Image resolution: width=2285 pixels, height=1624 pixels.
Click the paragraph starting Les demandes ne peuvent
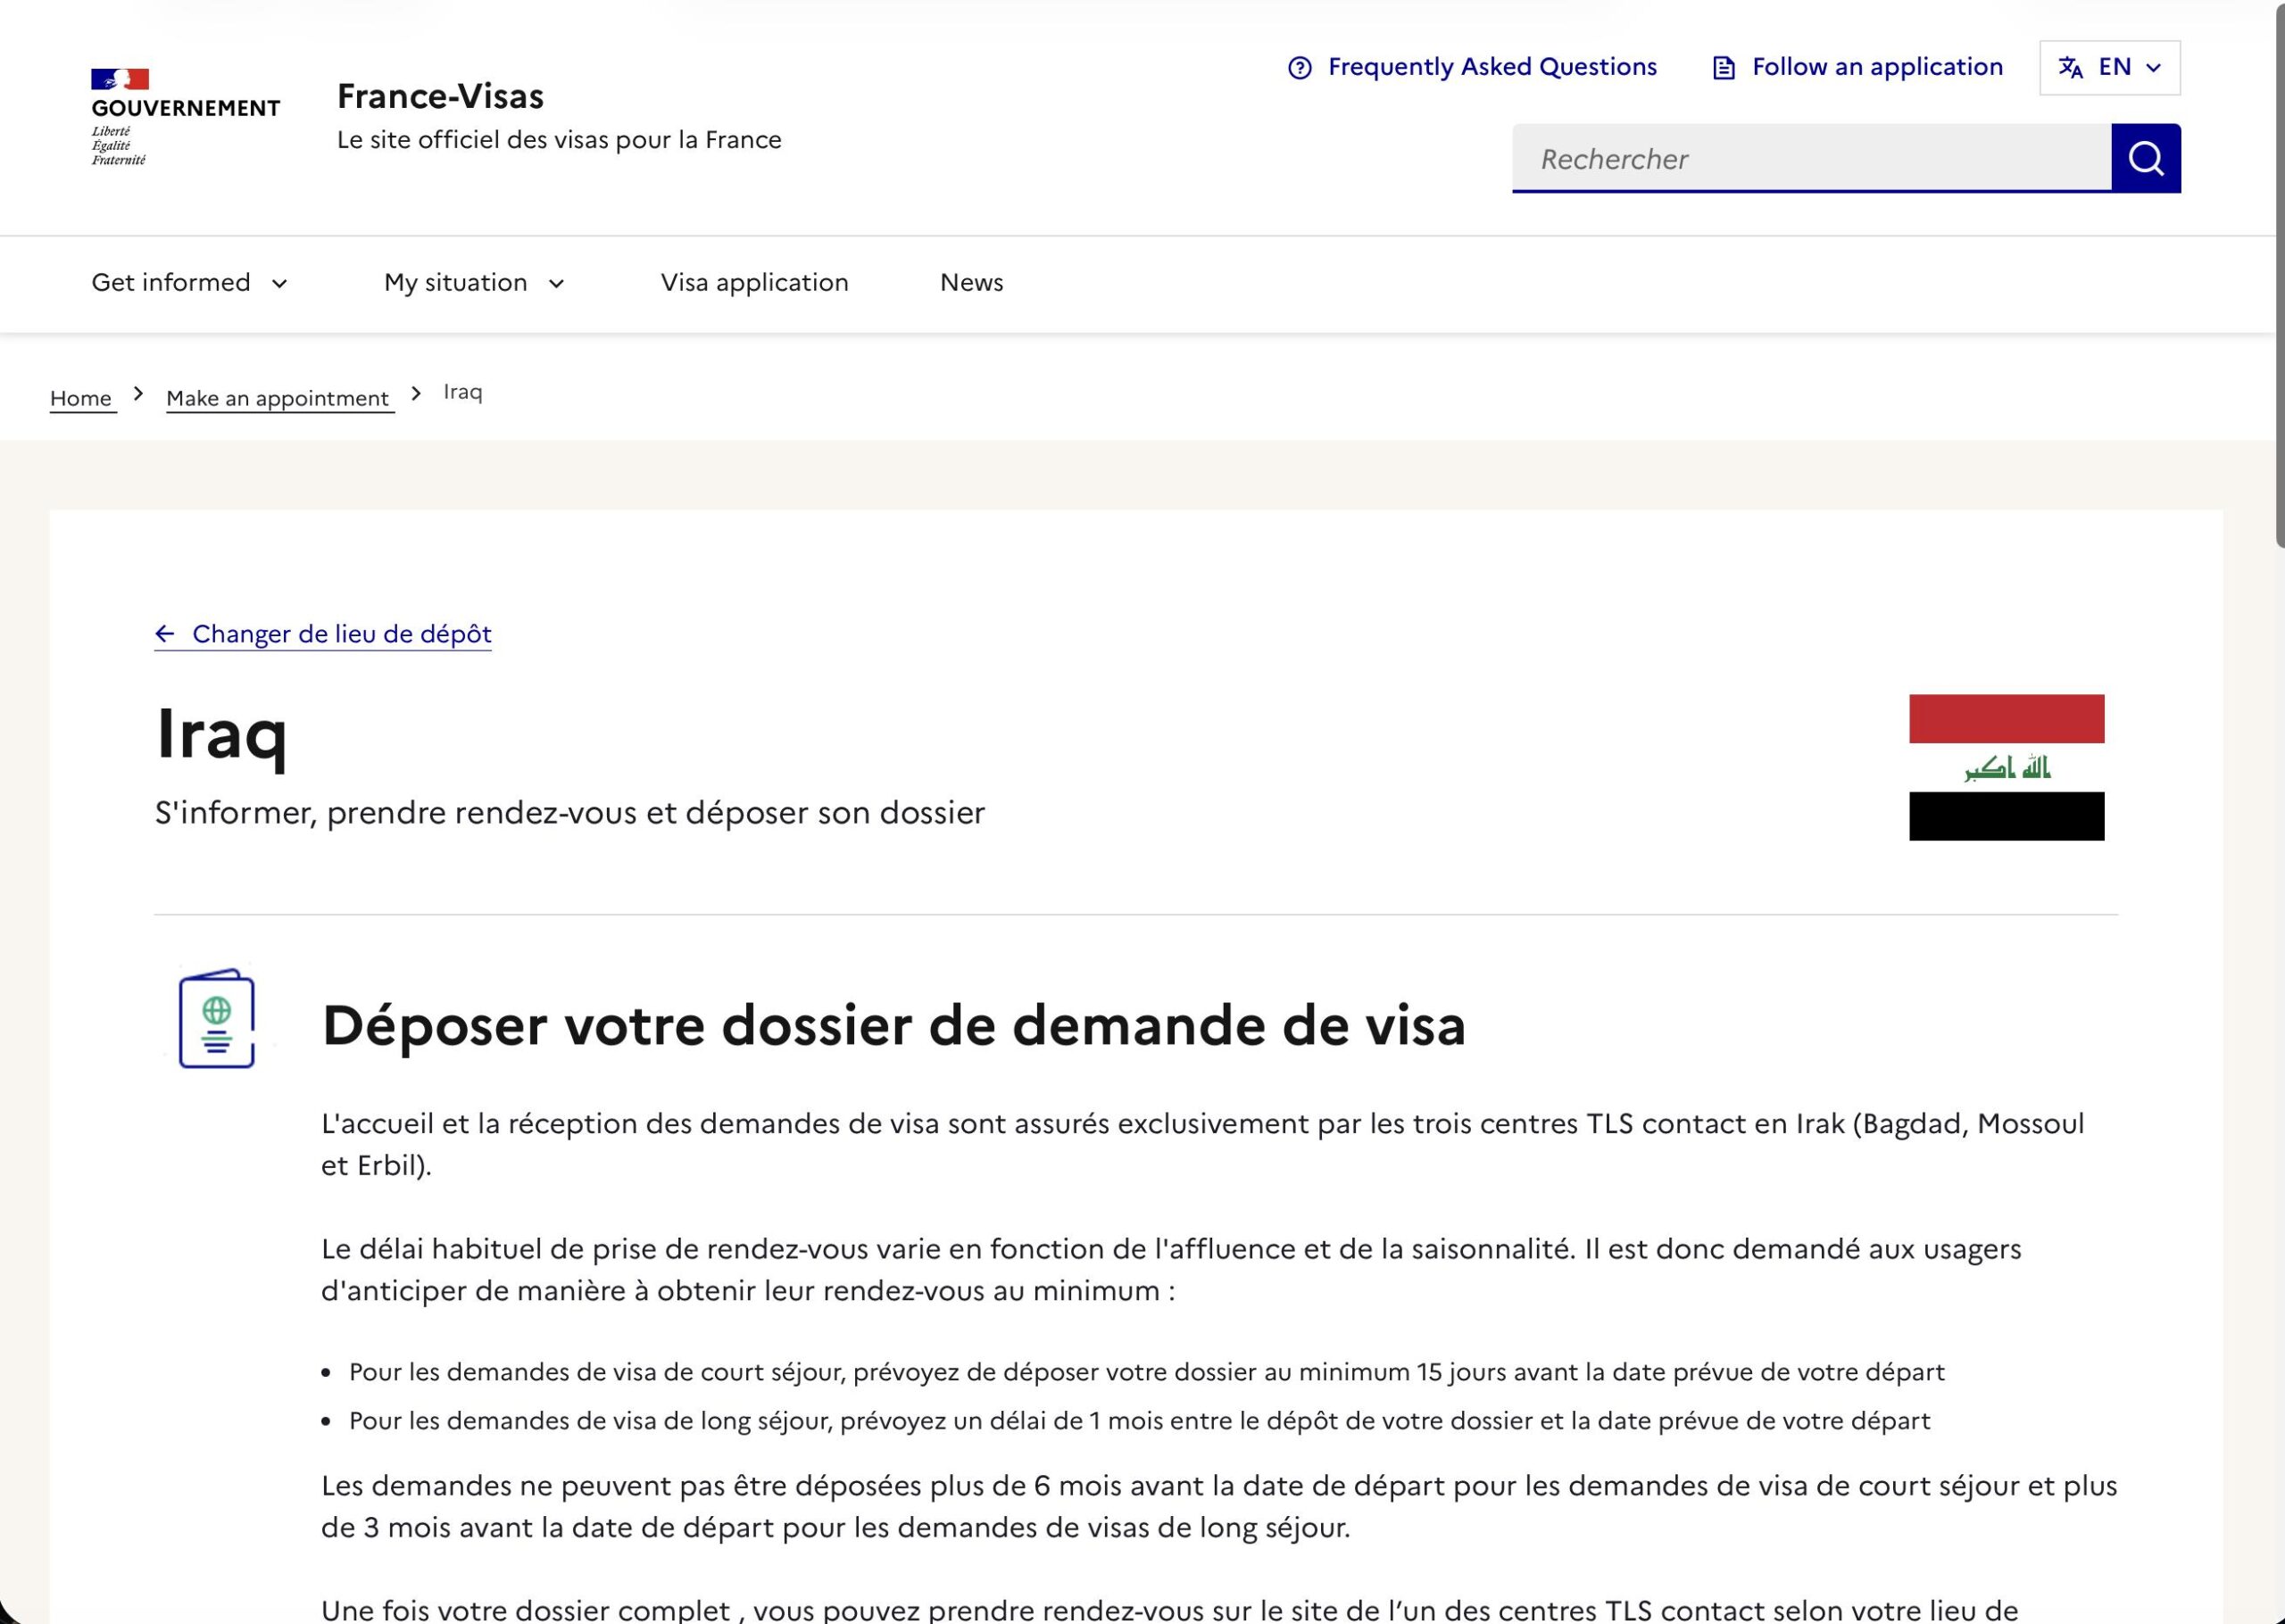pyautogui.click(x=1219, y=1507)
